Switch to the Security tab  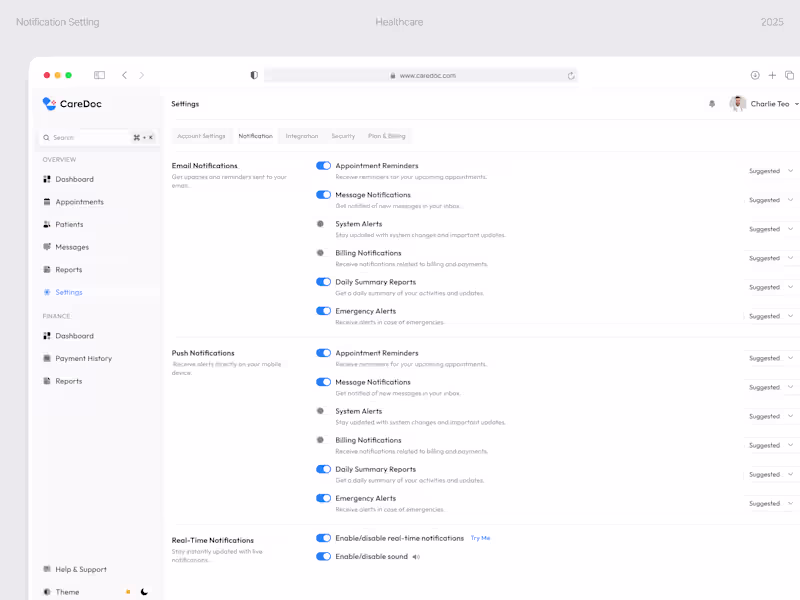coord(343,136)
